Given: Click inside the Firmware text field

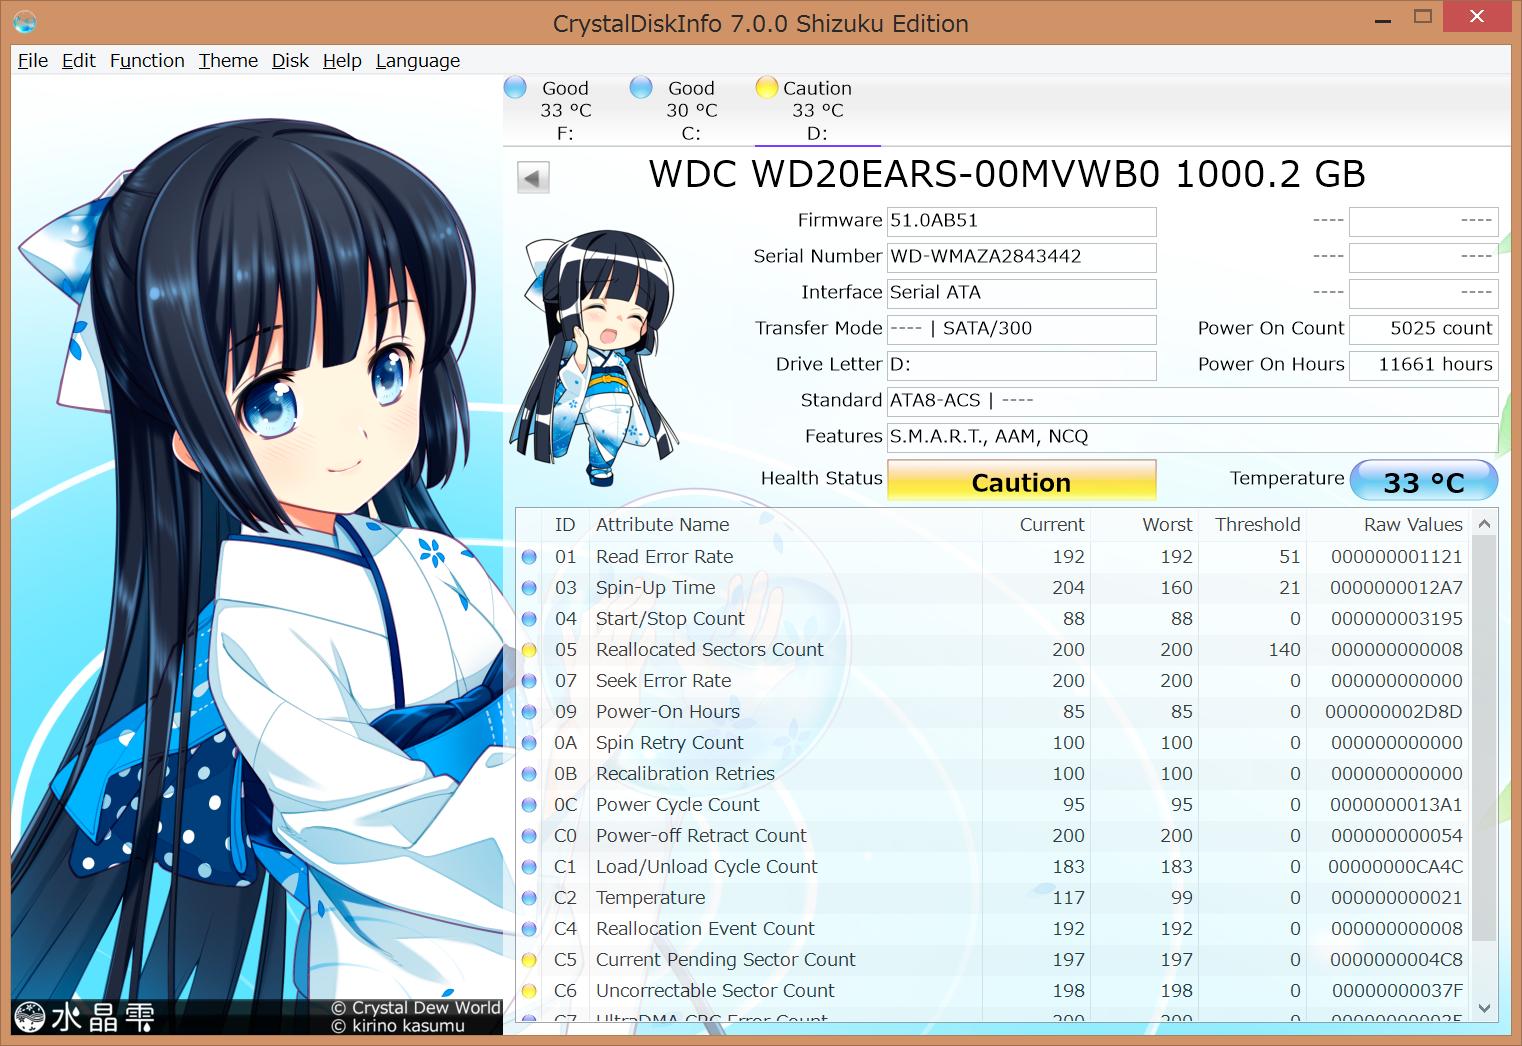Looking at the screenshot, I should click(x=1020, y=221).
